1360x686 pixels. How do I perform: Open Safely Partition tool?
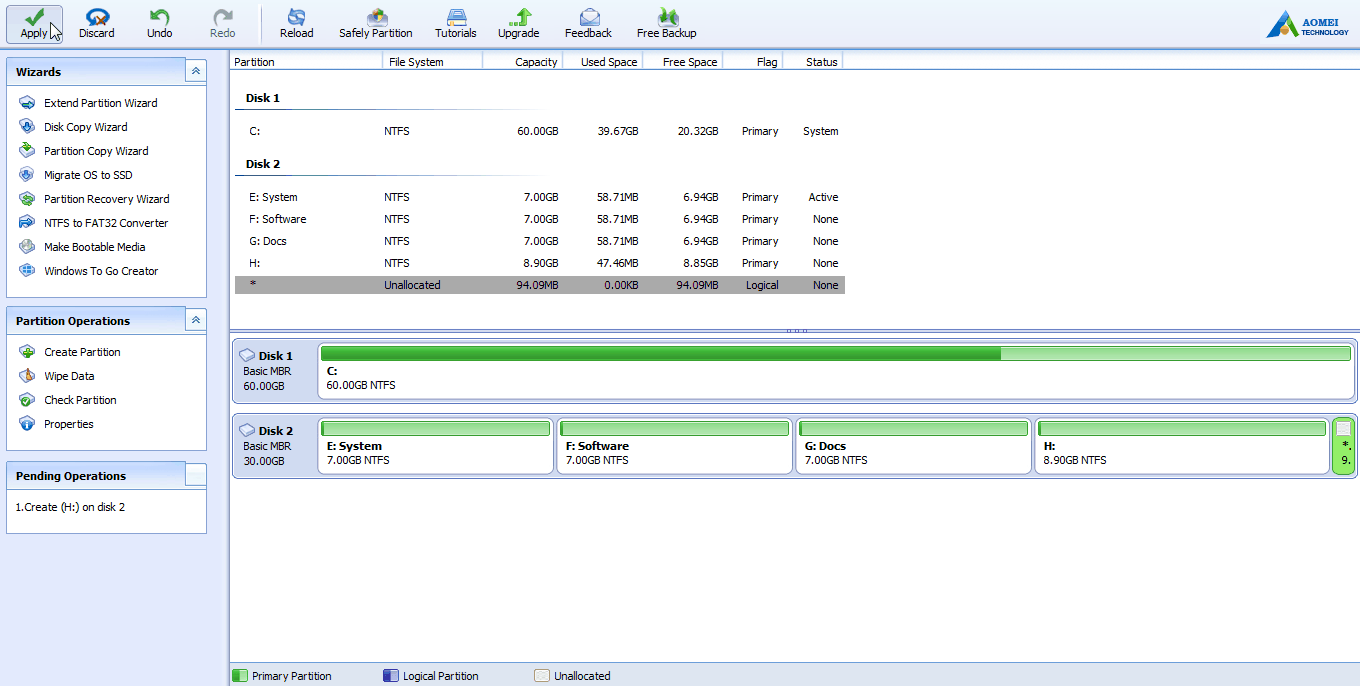pos(376,24)
